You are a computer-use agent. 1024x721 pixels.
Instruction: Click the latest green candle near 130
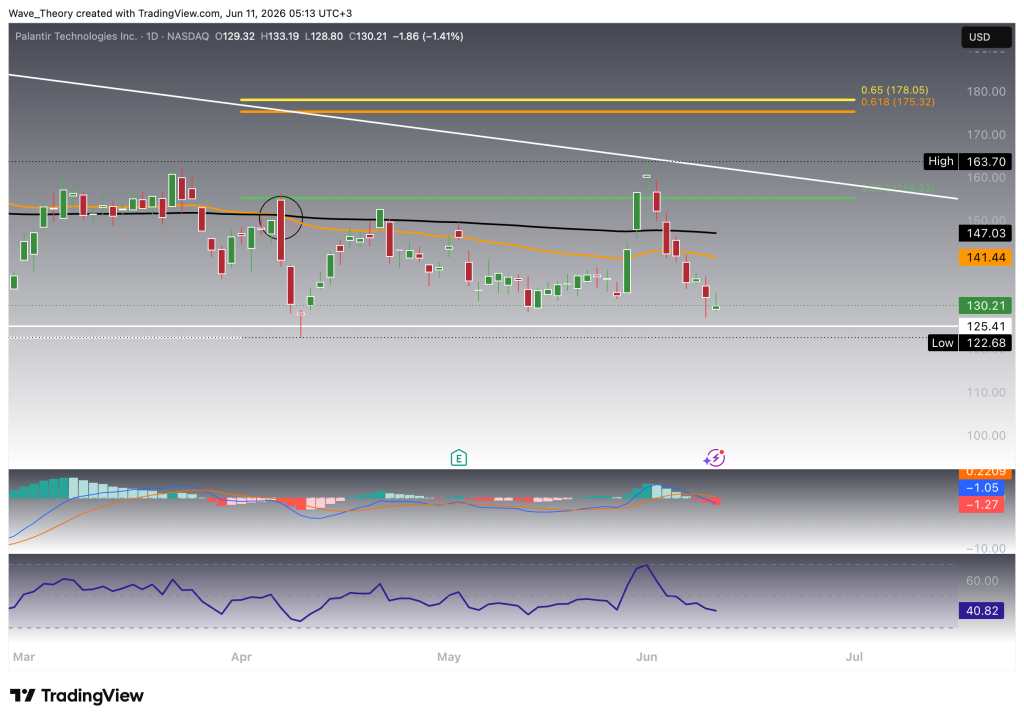716,307
